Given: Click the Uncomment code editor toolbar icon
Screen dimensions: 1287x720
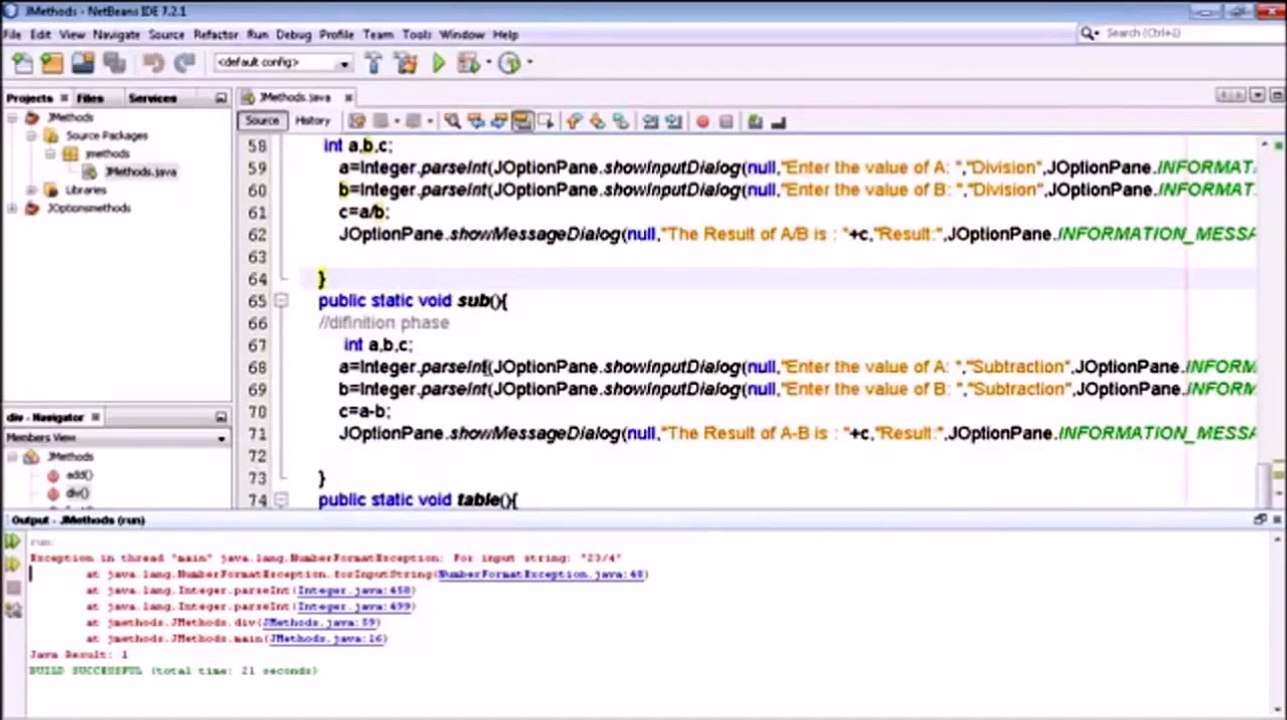Looking at the screenshot, I should coord(779,122).
